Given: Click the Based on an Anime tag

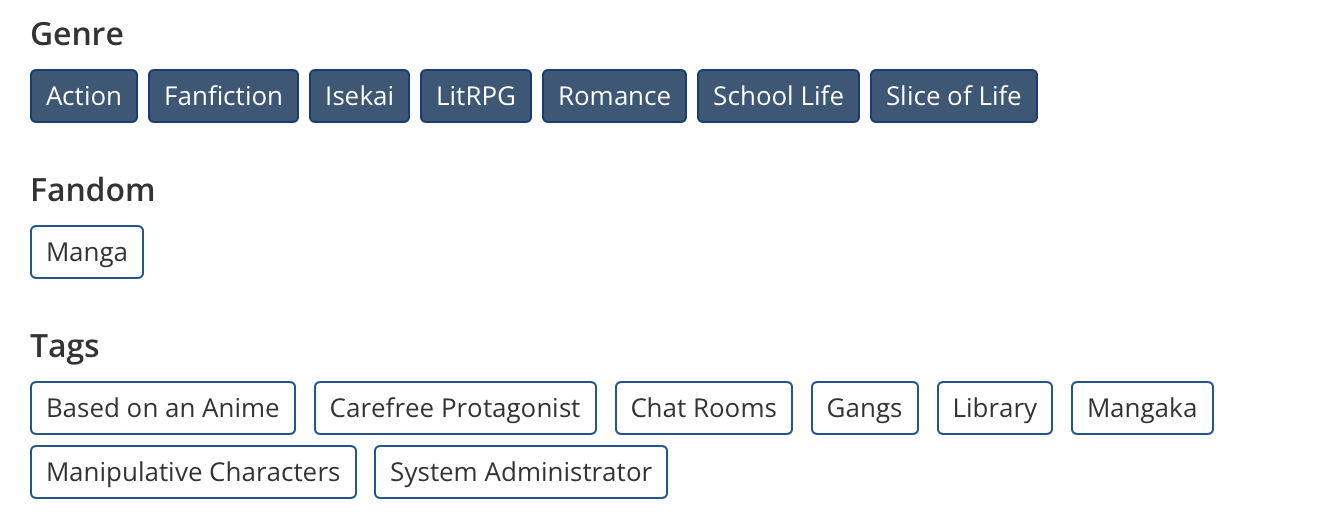Looking at the screenshot, I should [163, 408].
